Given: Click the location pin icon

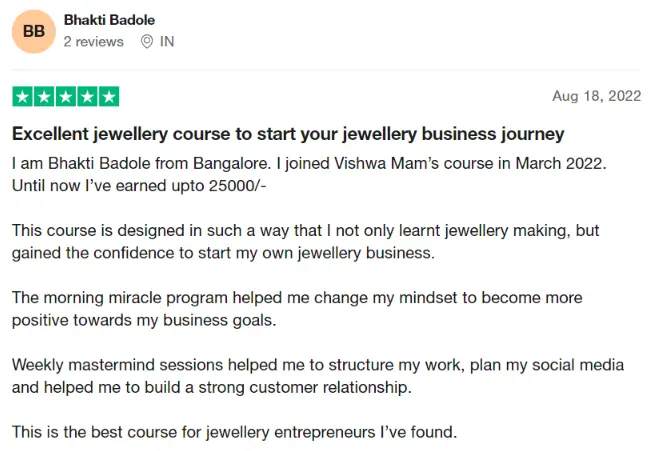Looking at the screenshot, I should [146, 42].
